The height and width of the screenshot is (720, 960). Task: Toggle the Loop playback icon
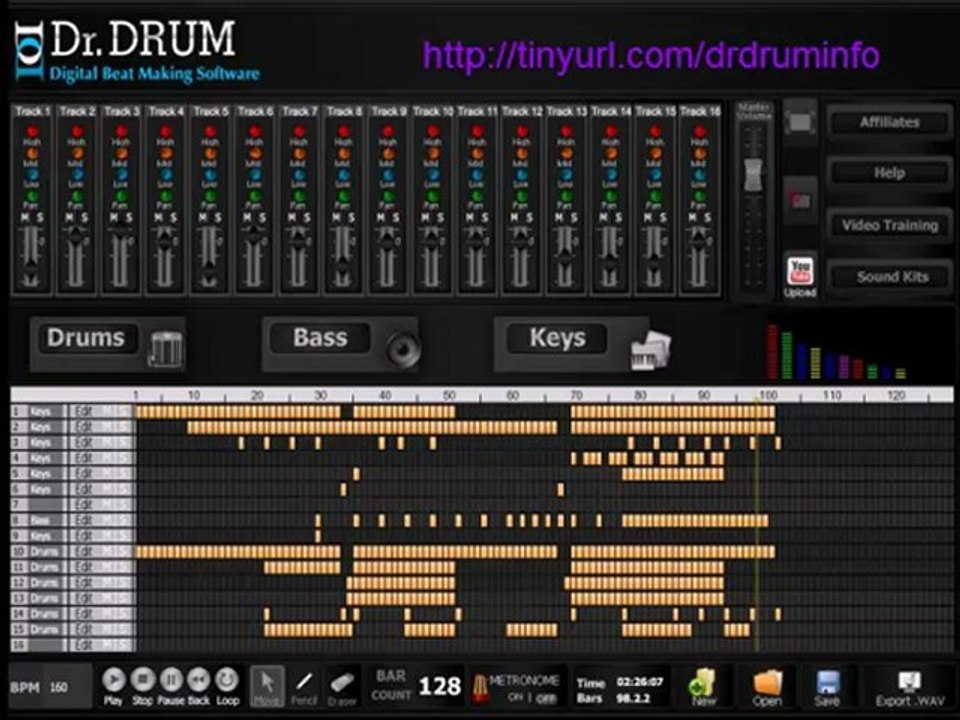pyautogui.click(x=227, y=680)
